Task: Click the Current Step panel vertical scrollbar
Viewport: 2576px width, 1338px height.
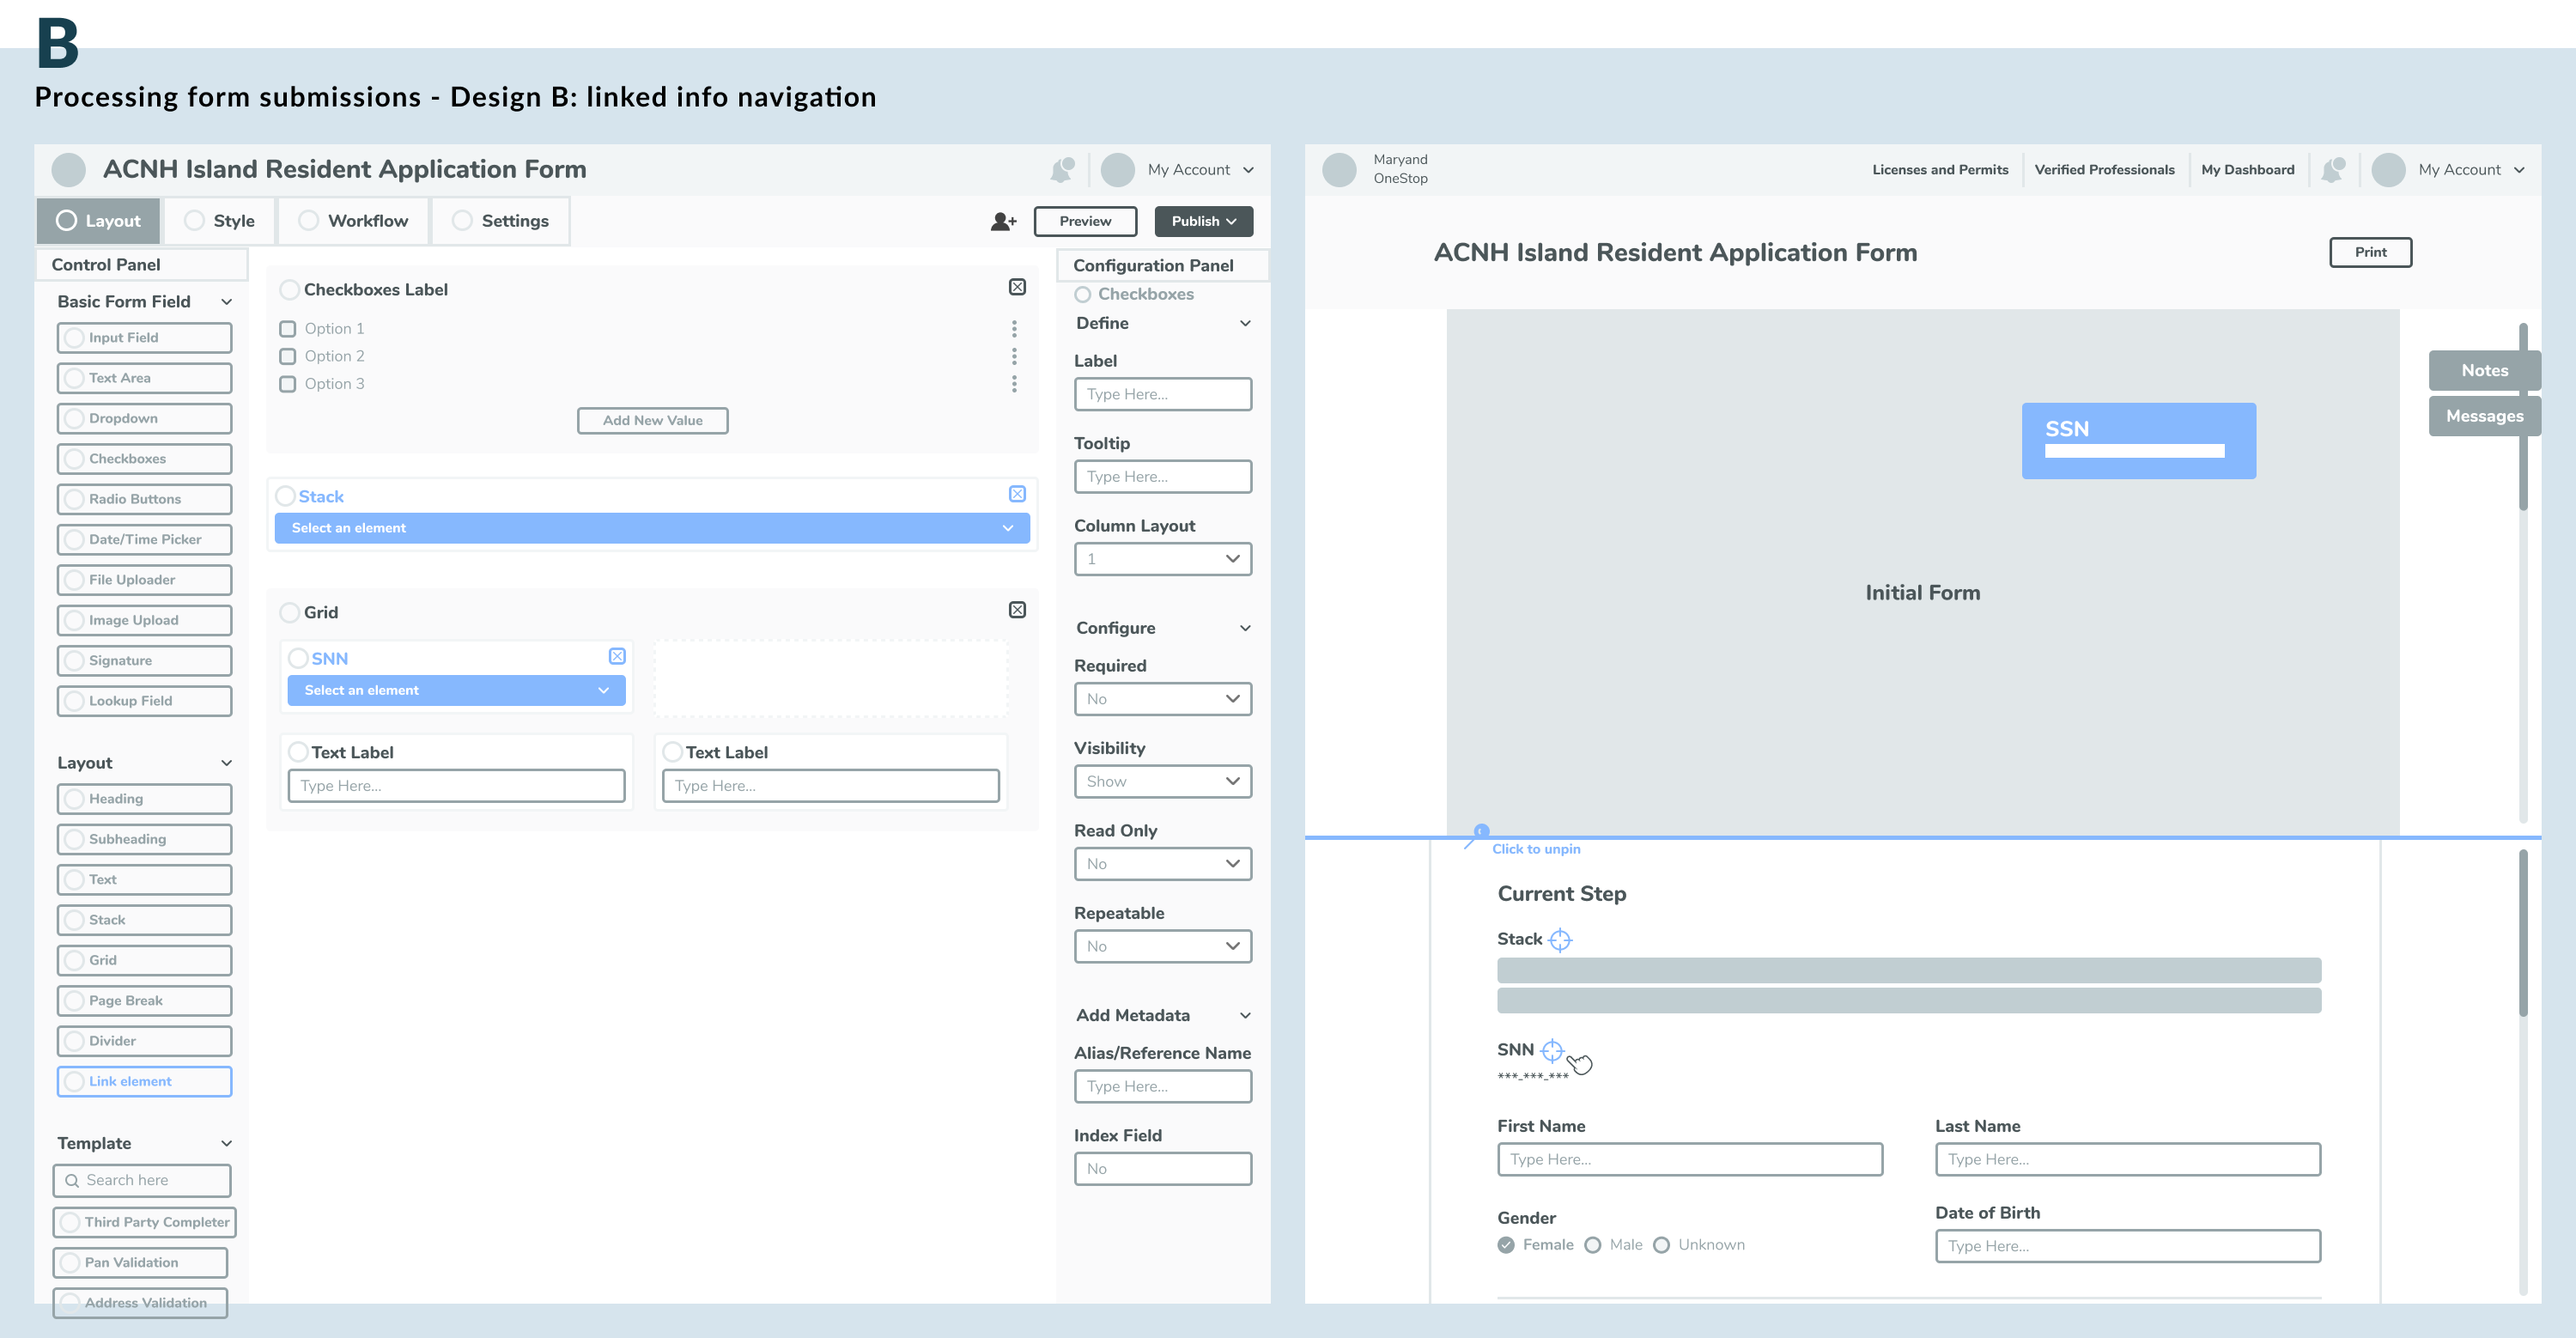Action: [x=2523, y=934]
